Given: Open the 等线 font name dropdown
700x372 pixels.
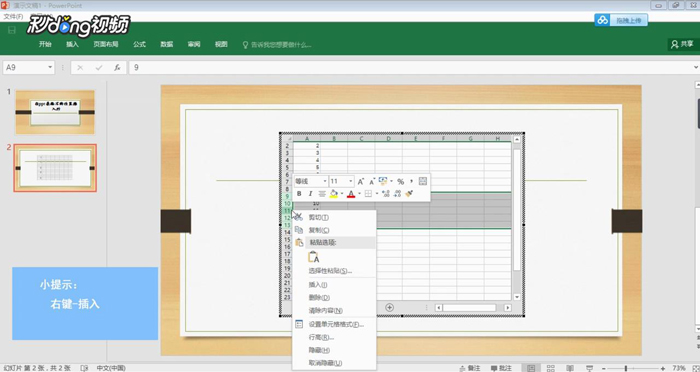Looking at the screenshot, I should coord(325,181).
